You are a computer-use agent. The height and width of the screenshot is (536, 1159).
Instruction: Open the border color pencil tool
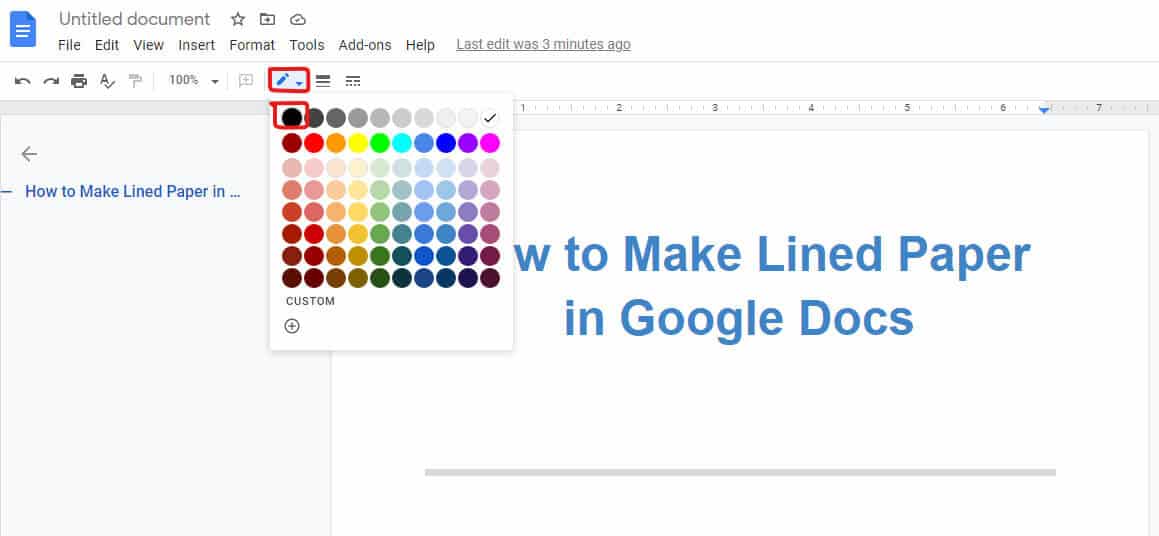point(288,80)
